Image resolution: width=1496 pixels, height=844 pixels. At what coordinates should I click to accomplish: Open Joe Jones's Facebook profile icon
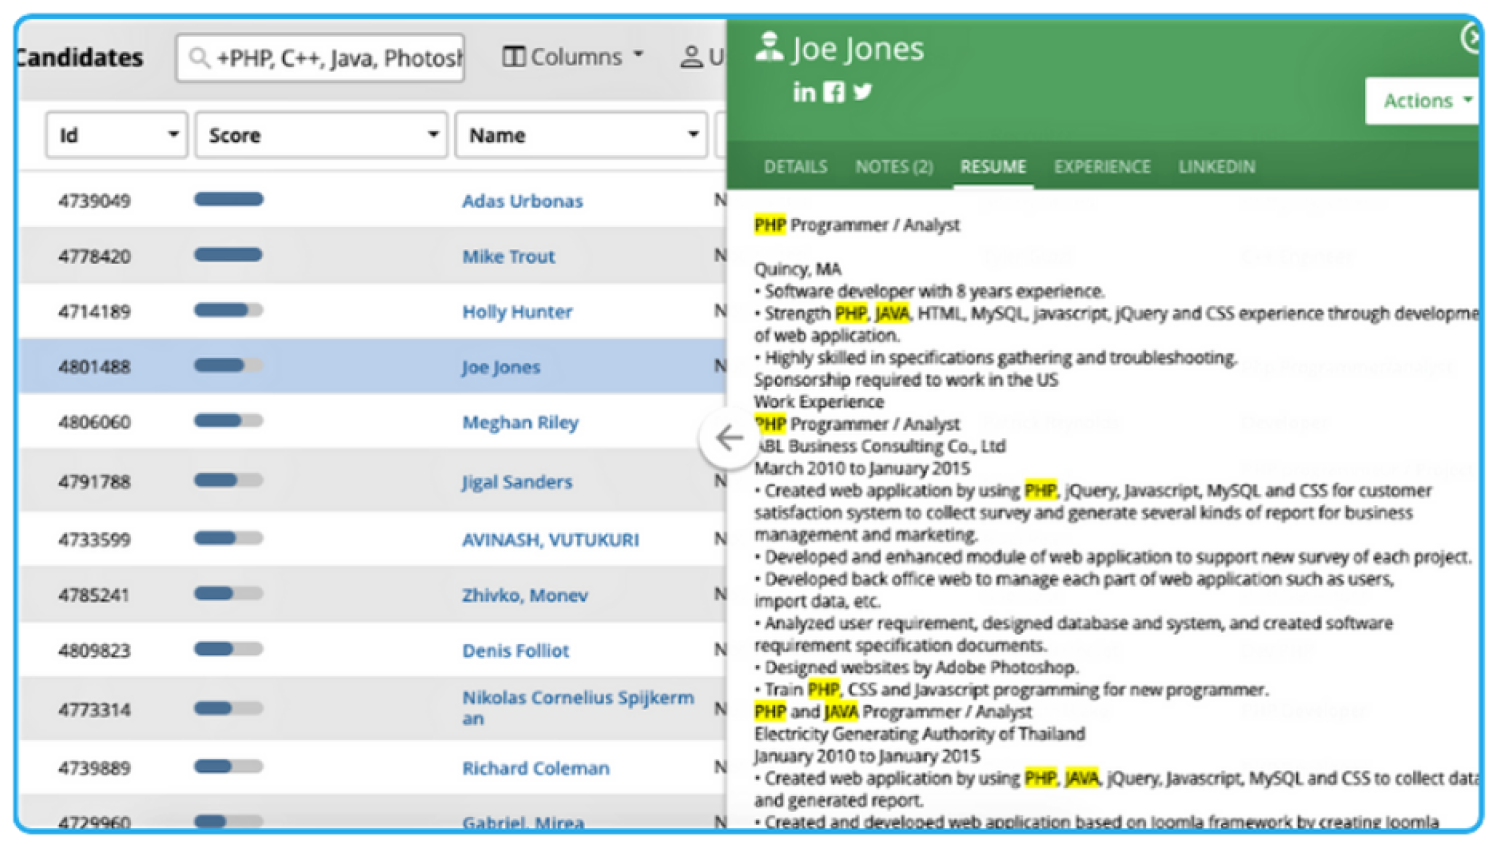tap(833, 92)
